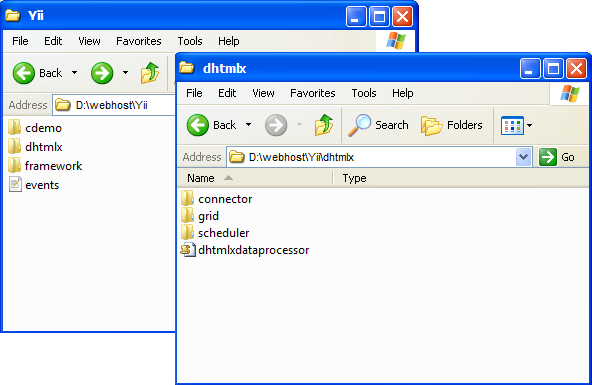
Task: Open Tools menu in dhtmlx window
Action: 364,93
